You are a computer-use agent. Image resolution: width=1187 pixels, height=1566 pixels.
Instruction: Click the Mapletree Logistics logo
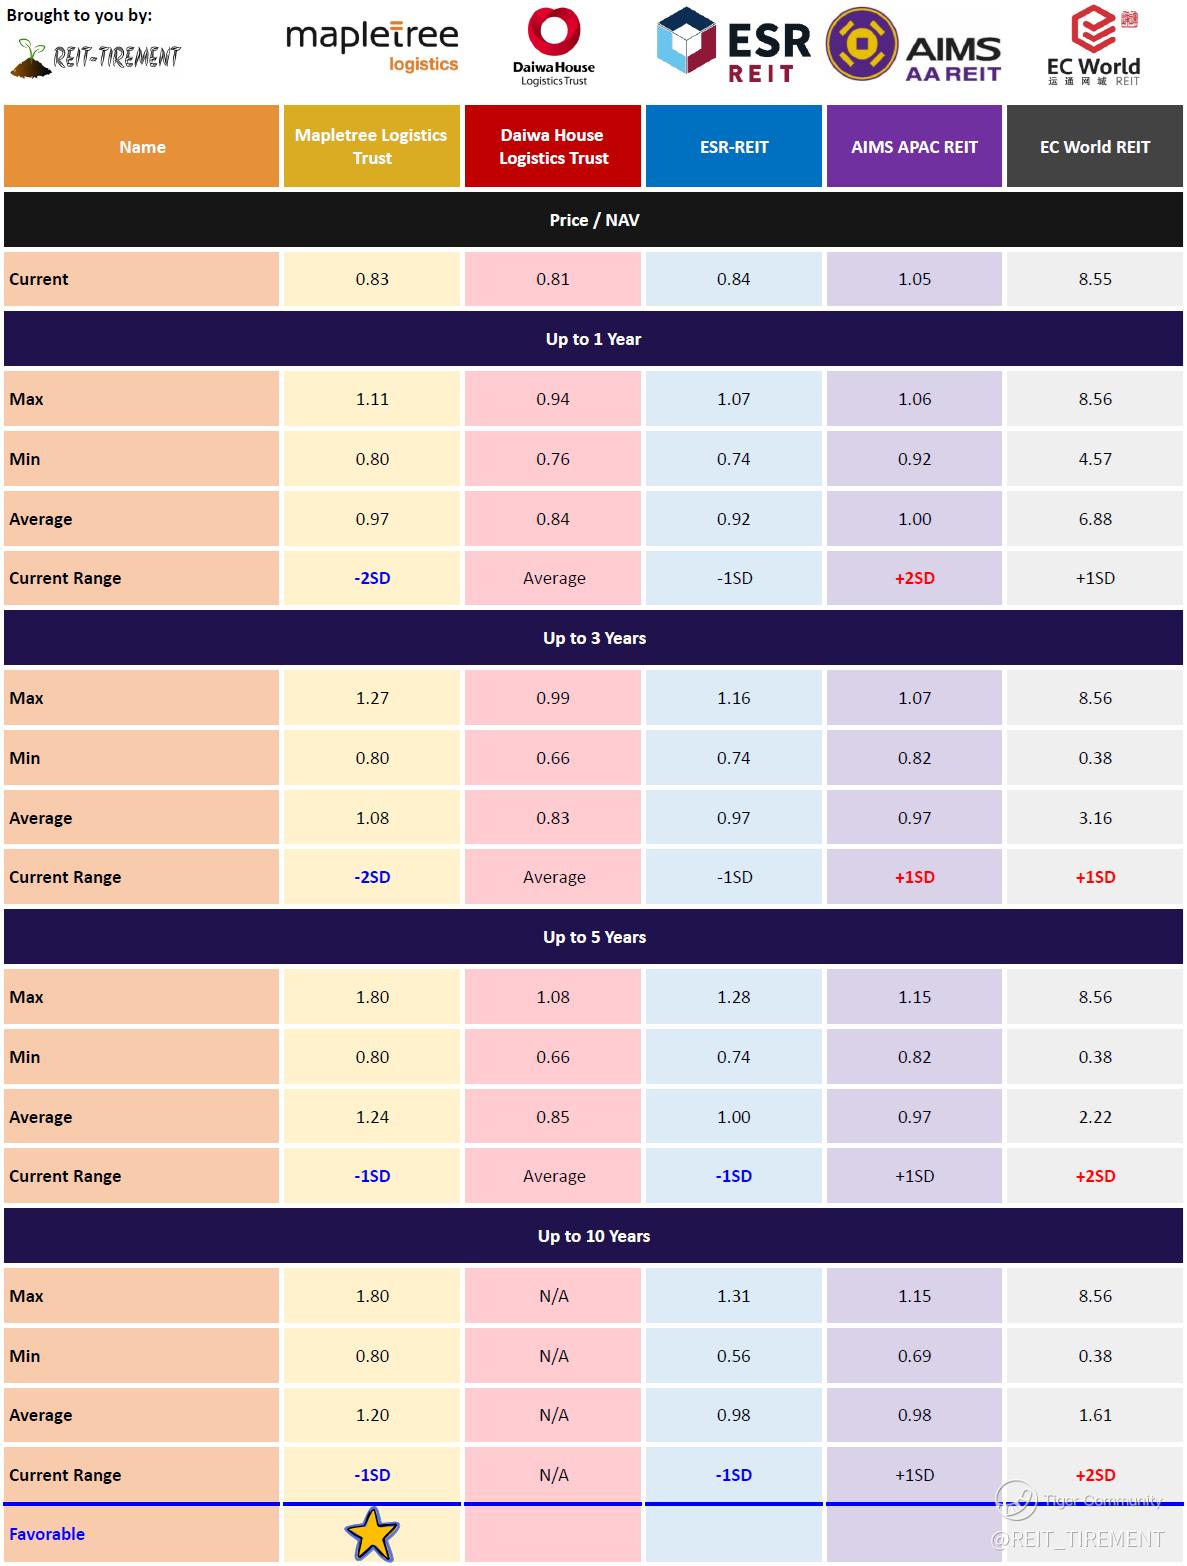click(x=372, y=47)
